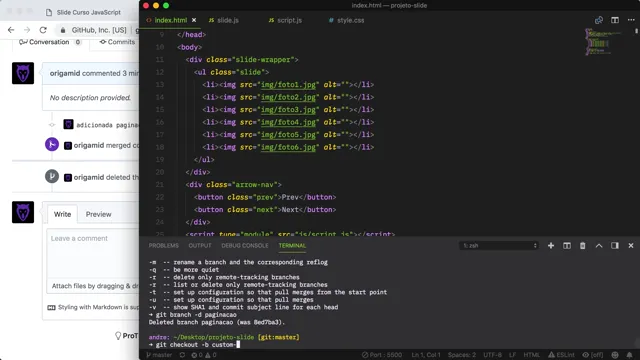Click Port : 5500 live server status
The image size is (640, 360).
tap(382, 355)
